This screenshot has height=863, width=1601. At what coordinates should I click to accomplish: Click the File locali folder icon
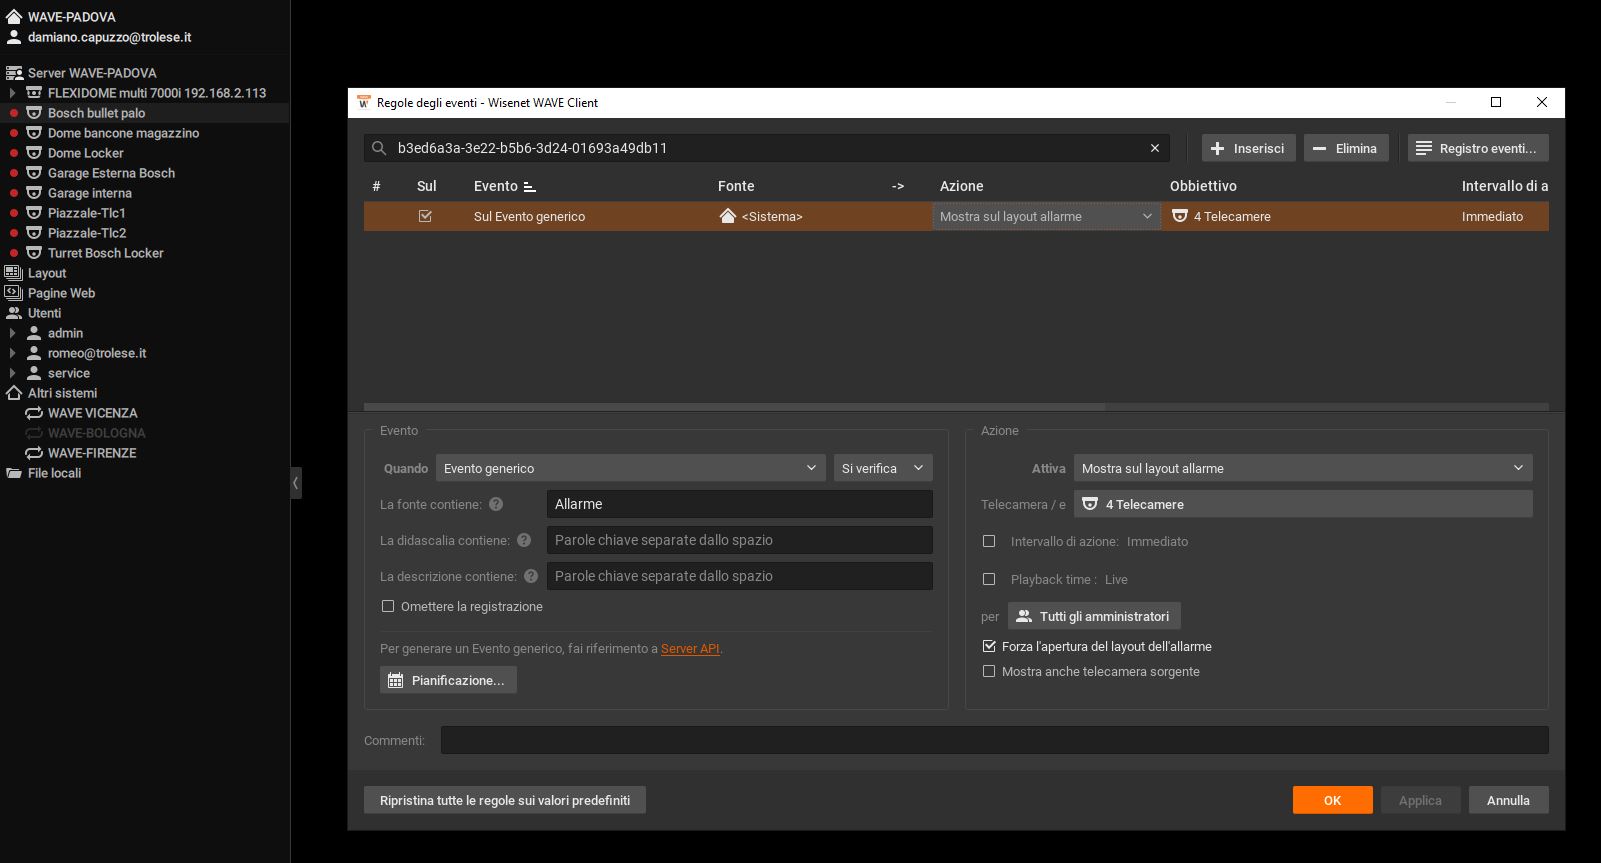pyautogui.click(x=14, y=473)
